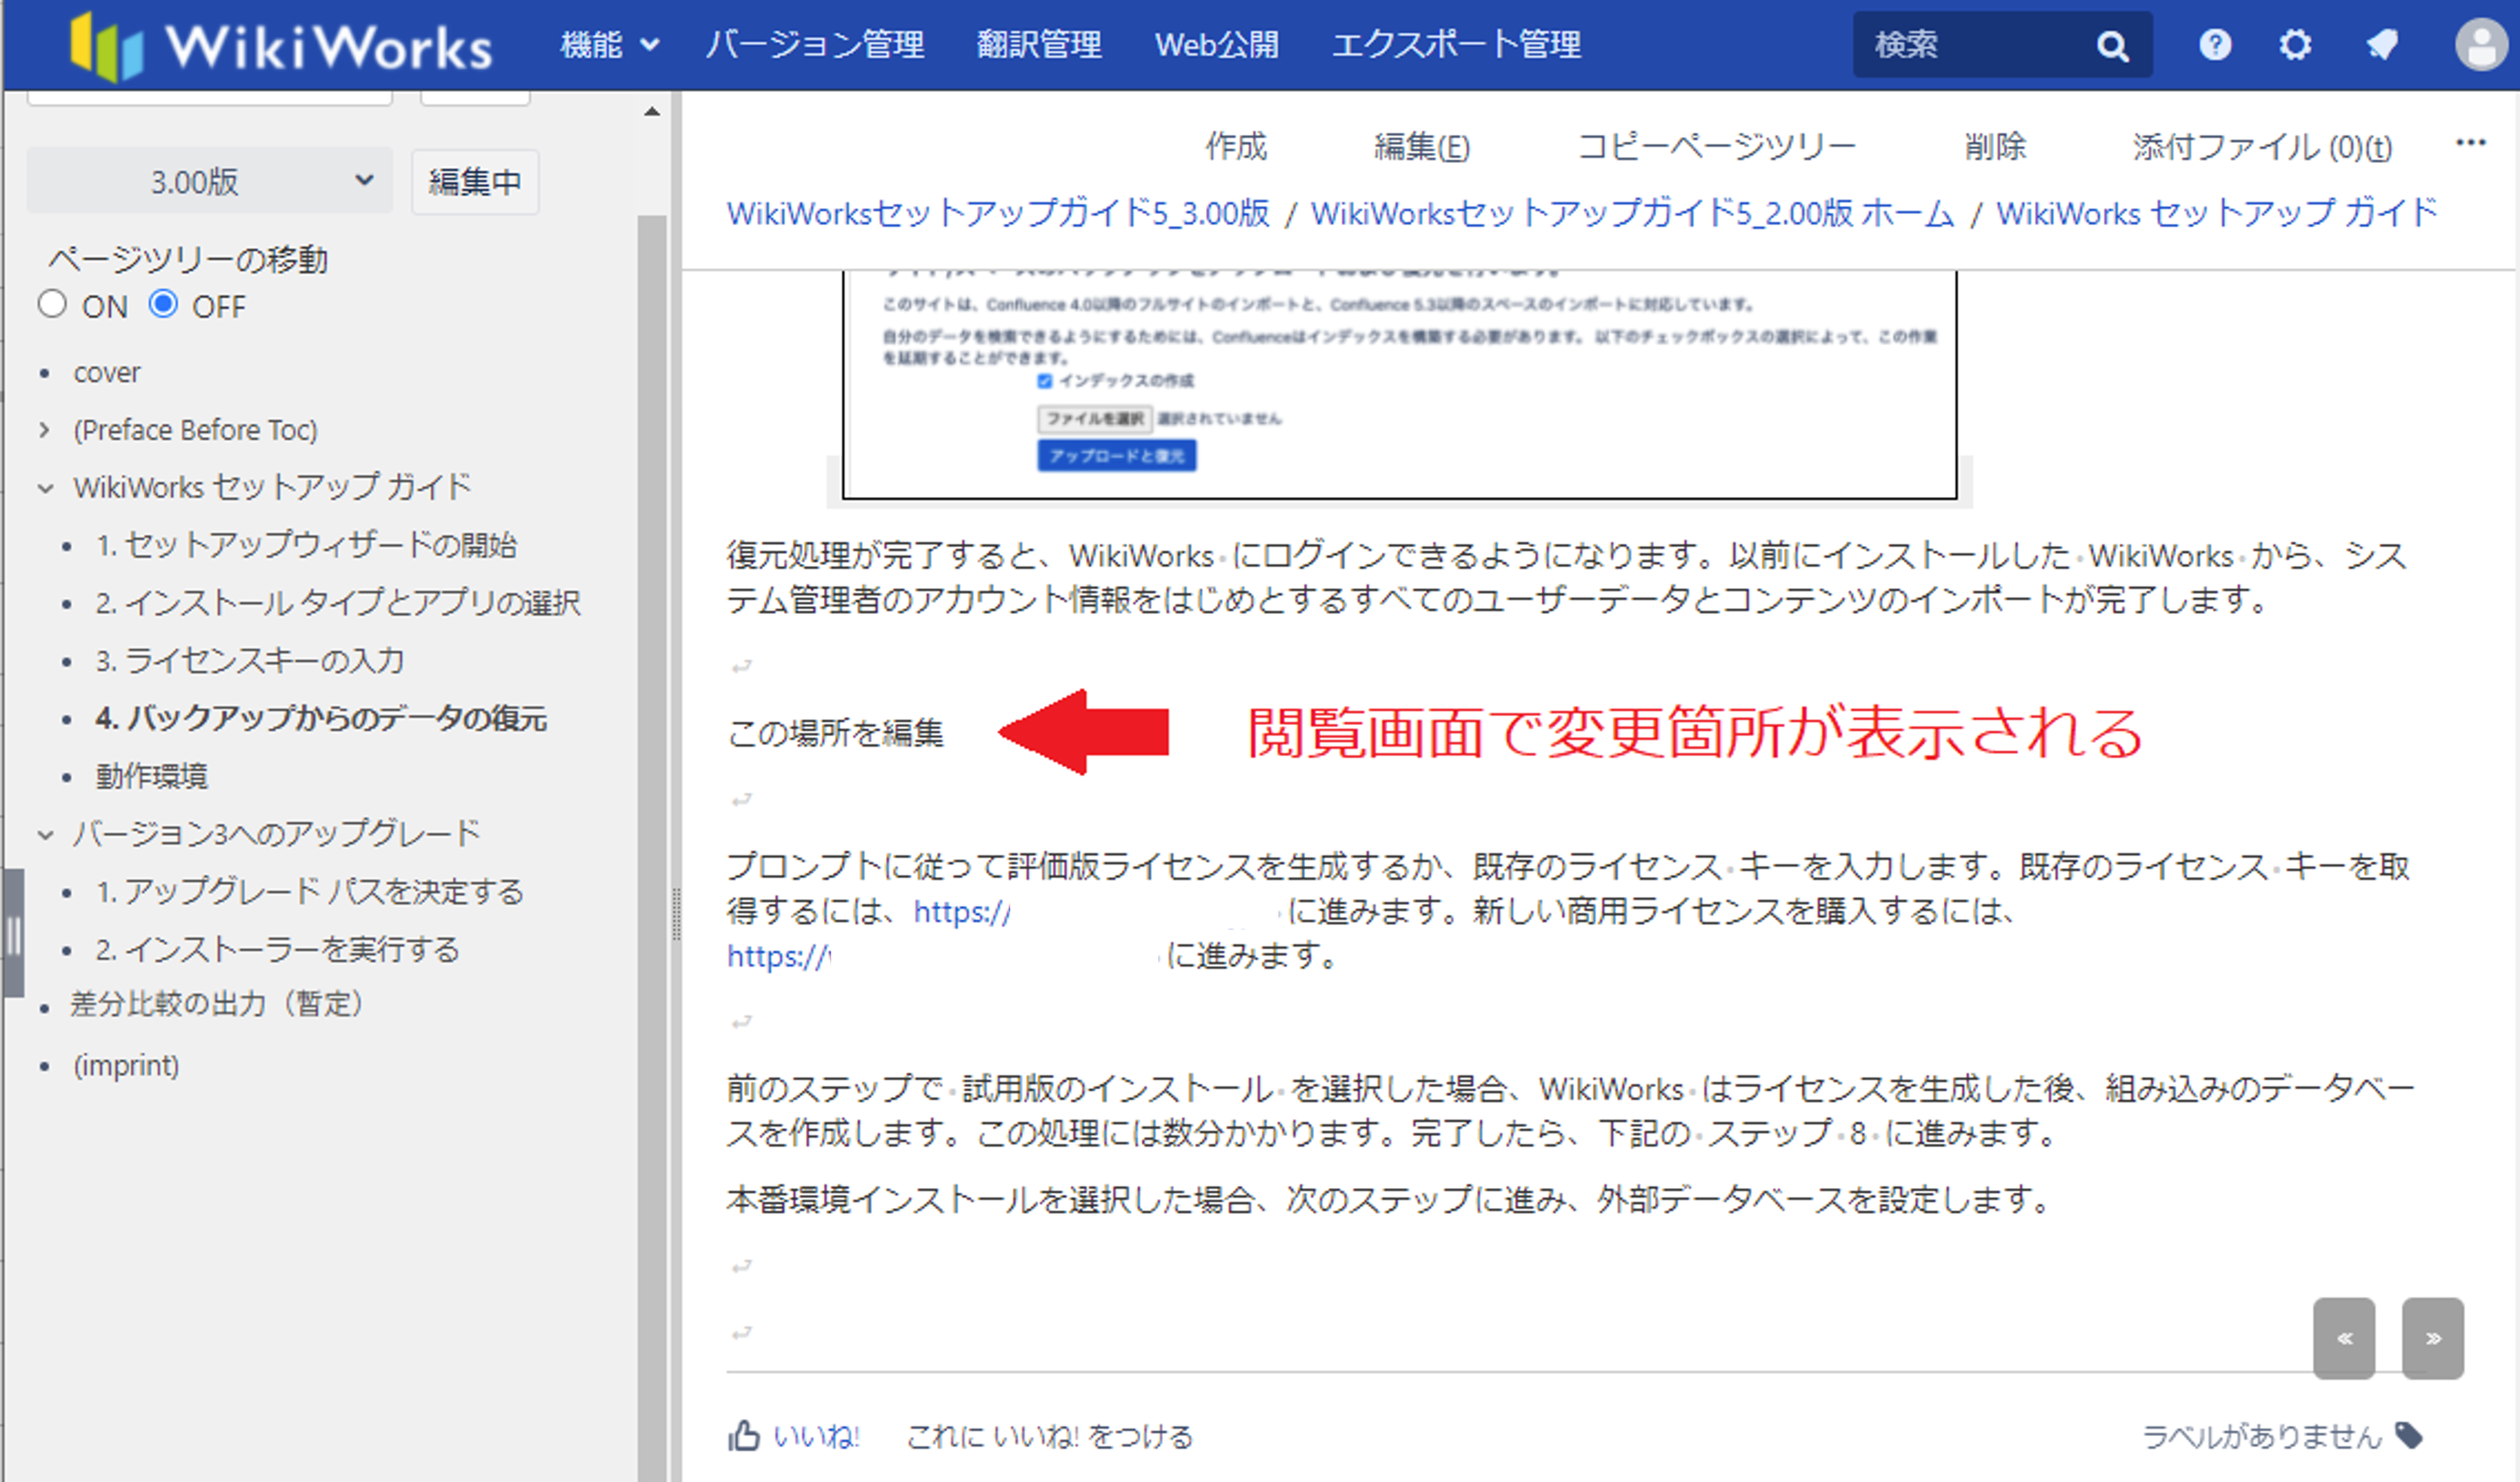Open the user profile avatar
Screen dimensions: 2520x1482
tap(2481, 45)
